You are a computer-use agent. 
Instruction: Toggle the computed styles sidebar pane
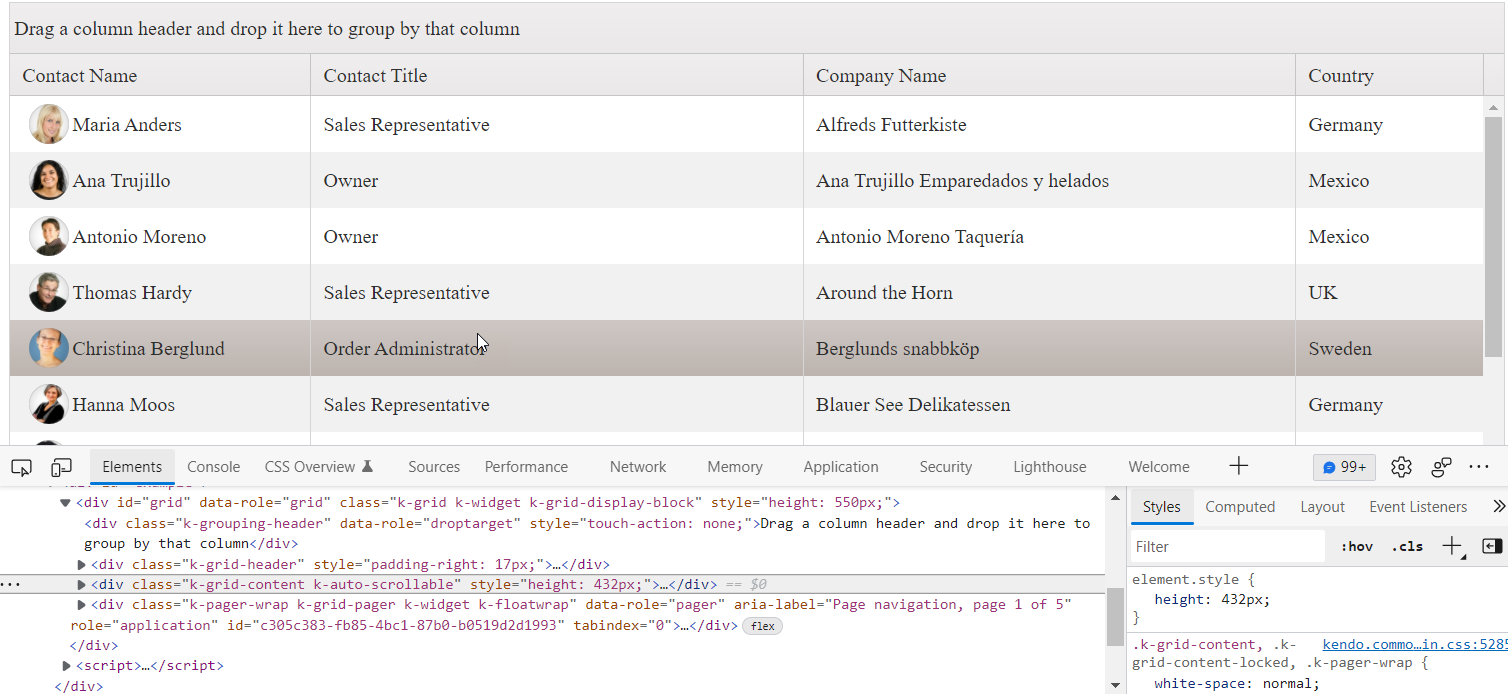point(1492,546)
